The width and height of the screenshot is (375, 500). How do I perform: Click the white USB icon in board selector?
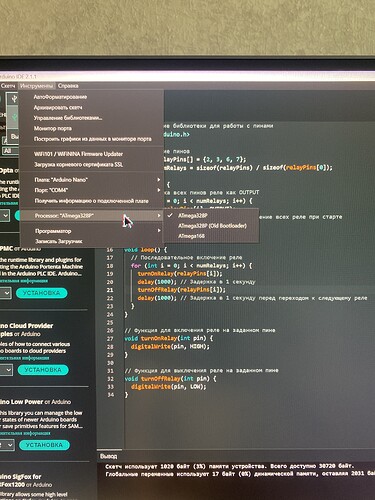(x=14, y=99)
